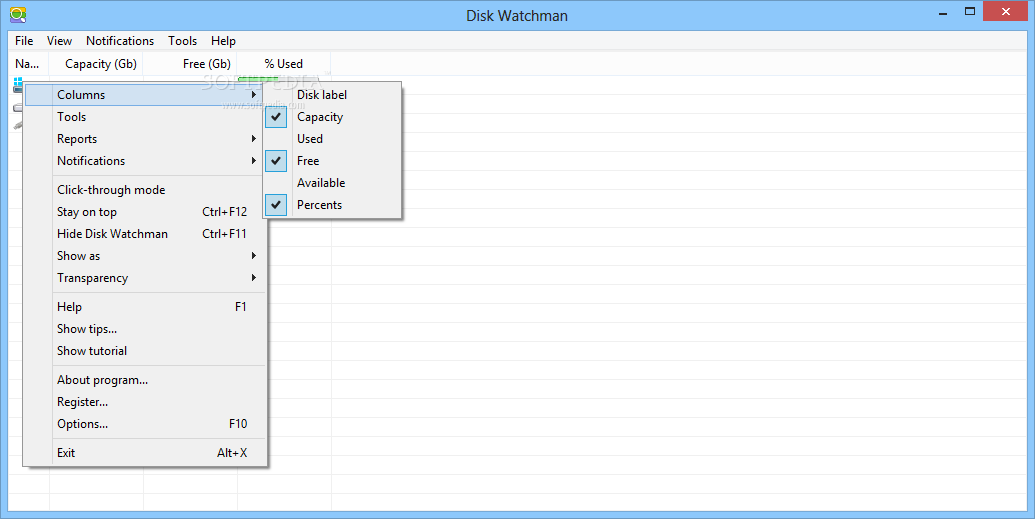Screen dimensions: 1035x519
Task: Choose Exit from the context menu
Action: (x=145, y=453)
